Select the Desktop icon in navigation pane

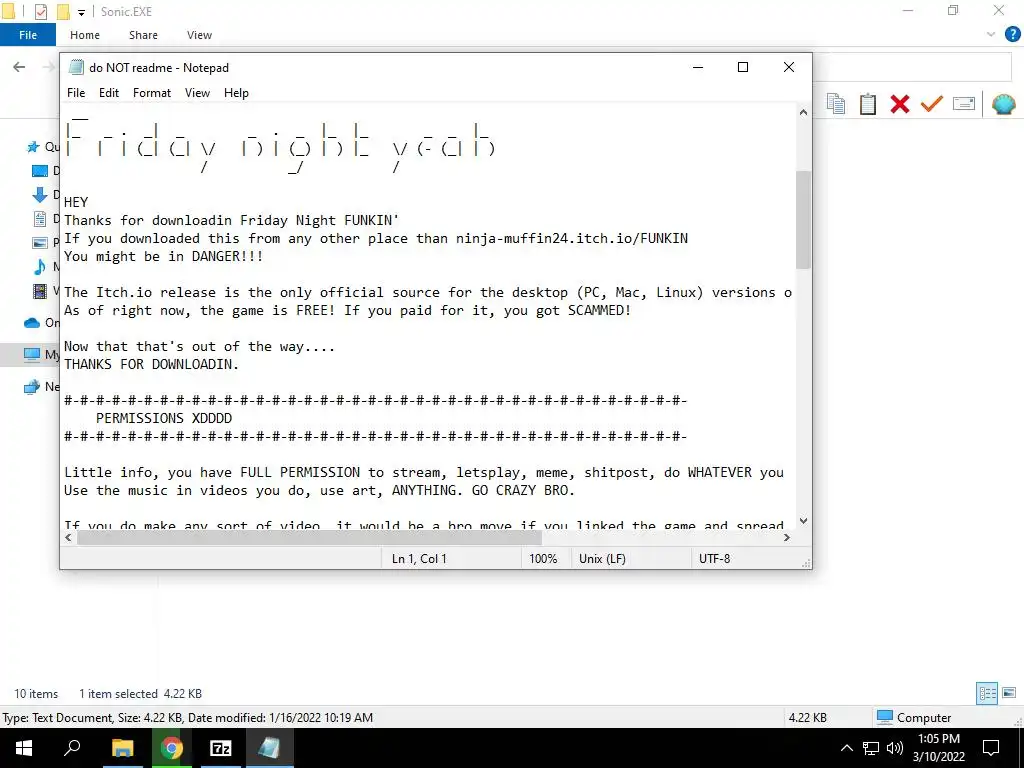40,171
